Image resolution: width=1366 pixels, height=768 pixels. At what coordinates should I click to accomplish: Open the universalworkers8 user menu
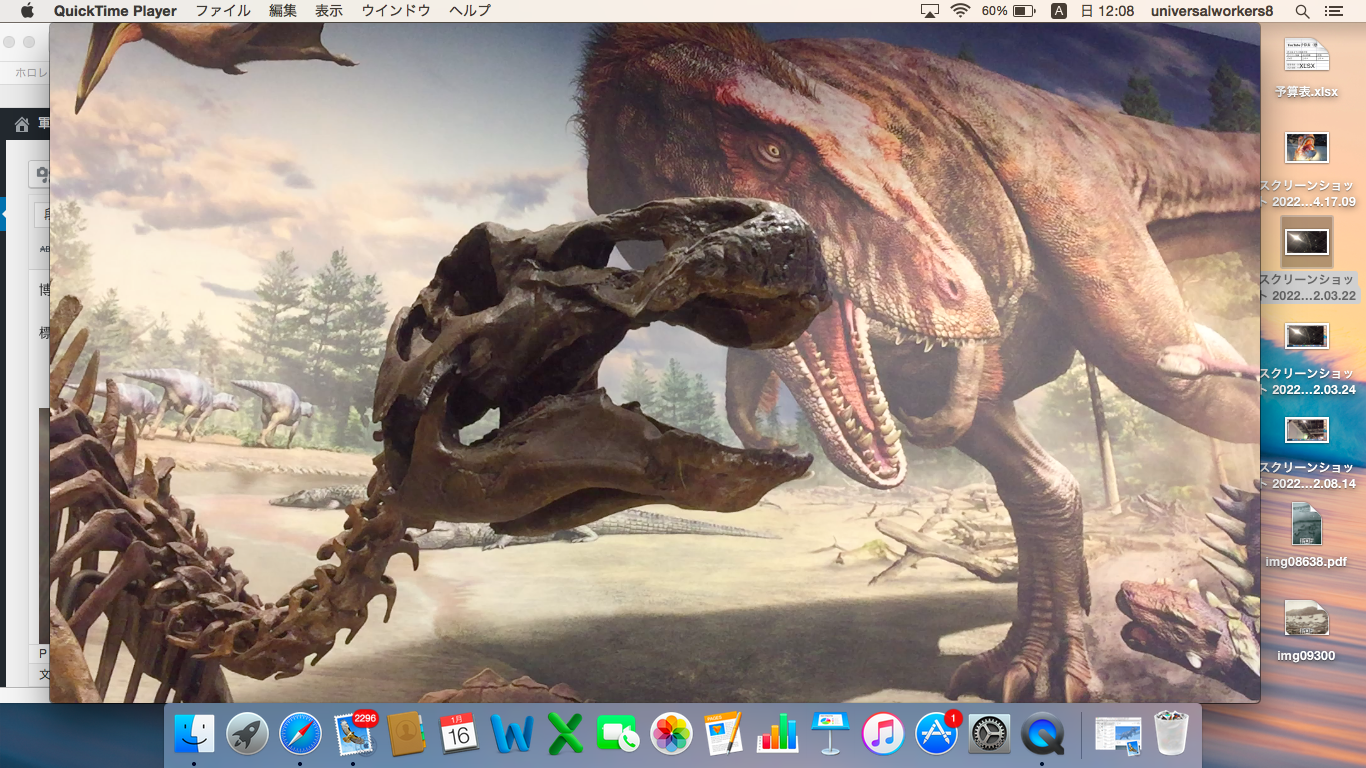1212,11
